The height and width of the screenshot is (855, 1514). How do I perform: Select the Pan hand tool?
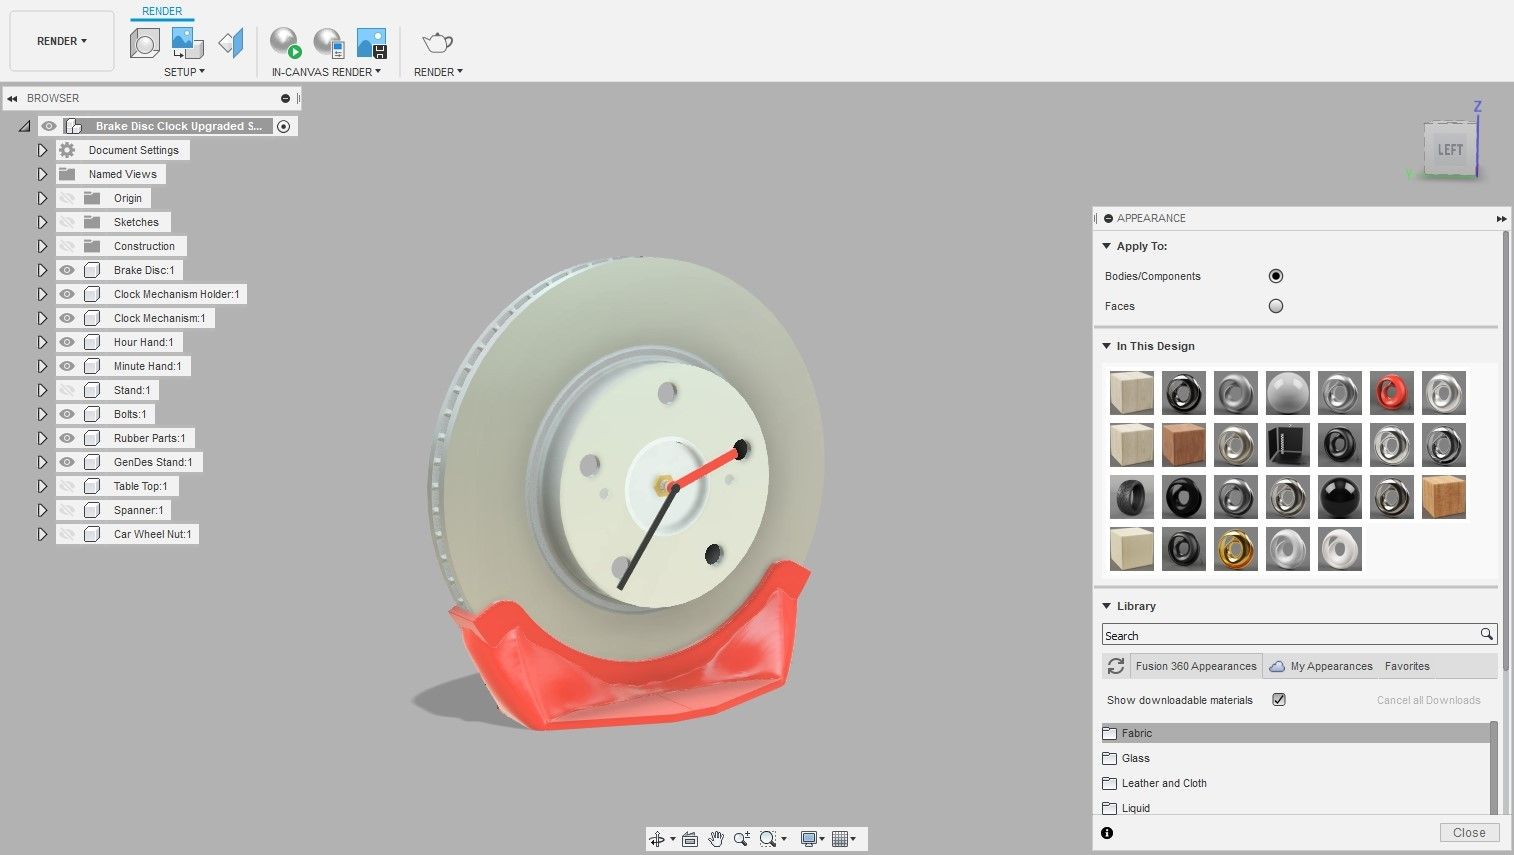pos(716,839)
